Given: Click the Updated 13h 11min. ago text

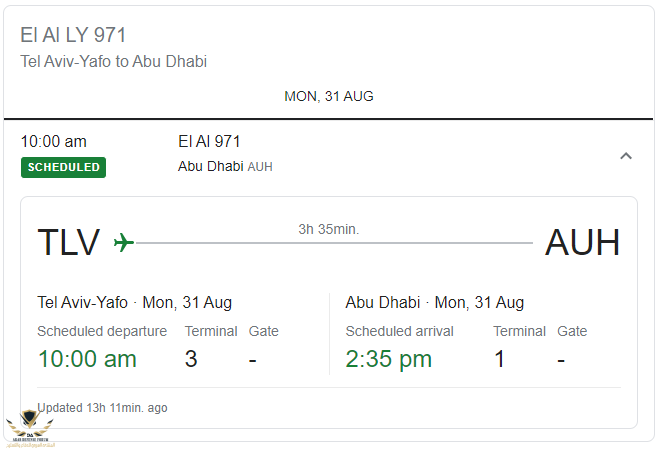Looking at the screenshot, I should click(102, 407).
